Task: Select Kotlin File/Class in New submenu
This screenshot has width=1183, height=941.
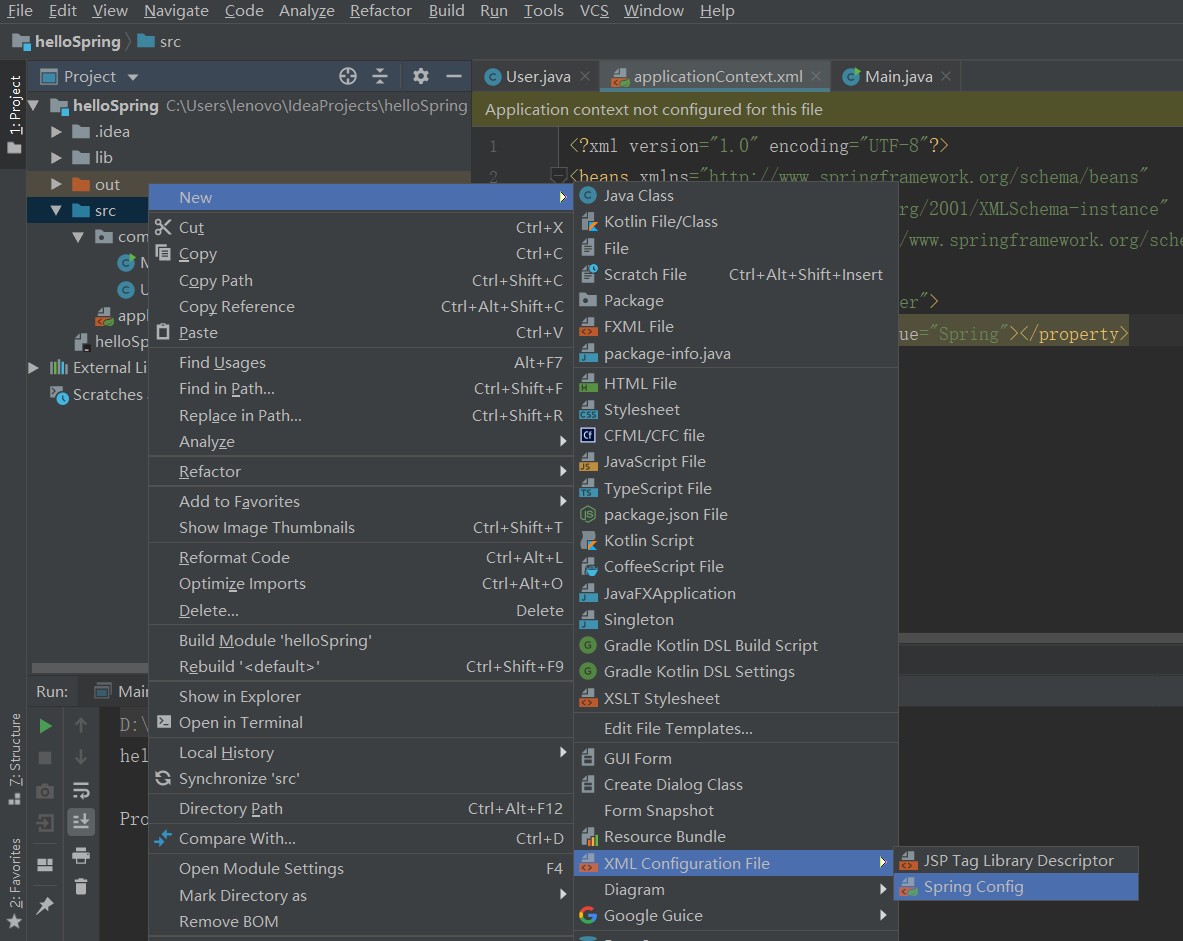Action: [x=736, y=222]
